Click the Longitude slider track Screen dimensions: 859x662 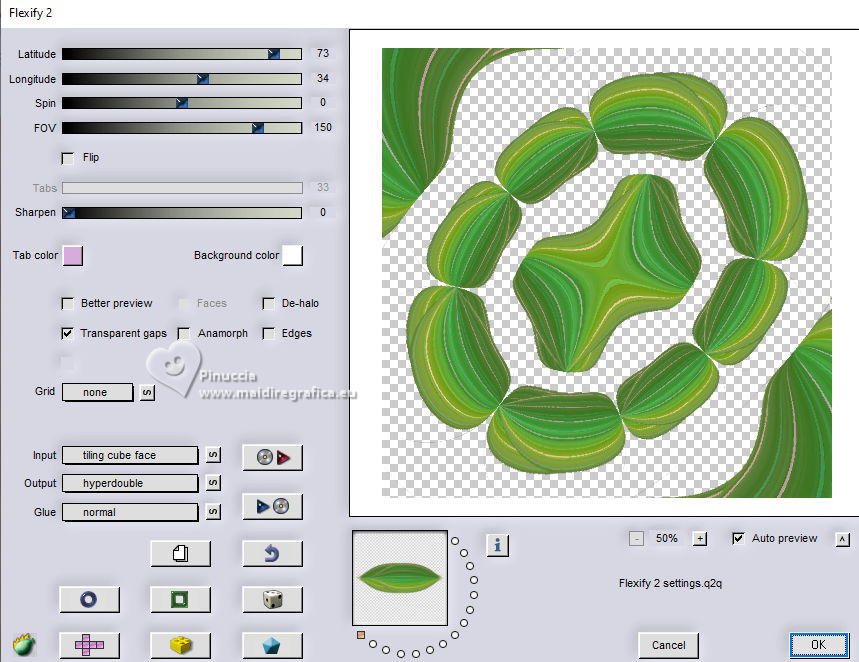[182, 79]
